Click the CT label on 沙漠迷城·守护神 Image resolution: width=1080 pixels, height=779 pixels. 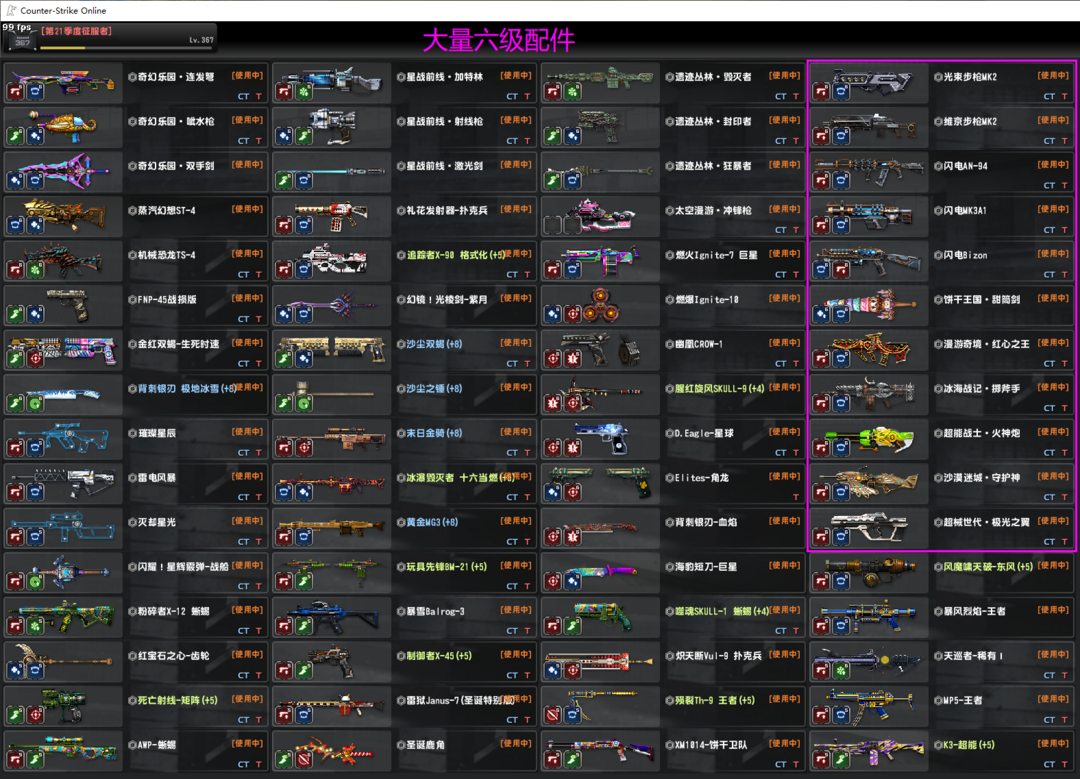1049,497
